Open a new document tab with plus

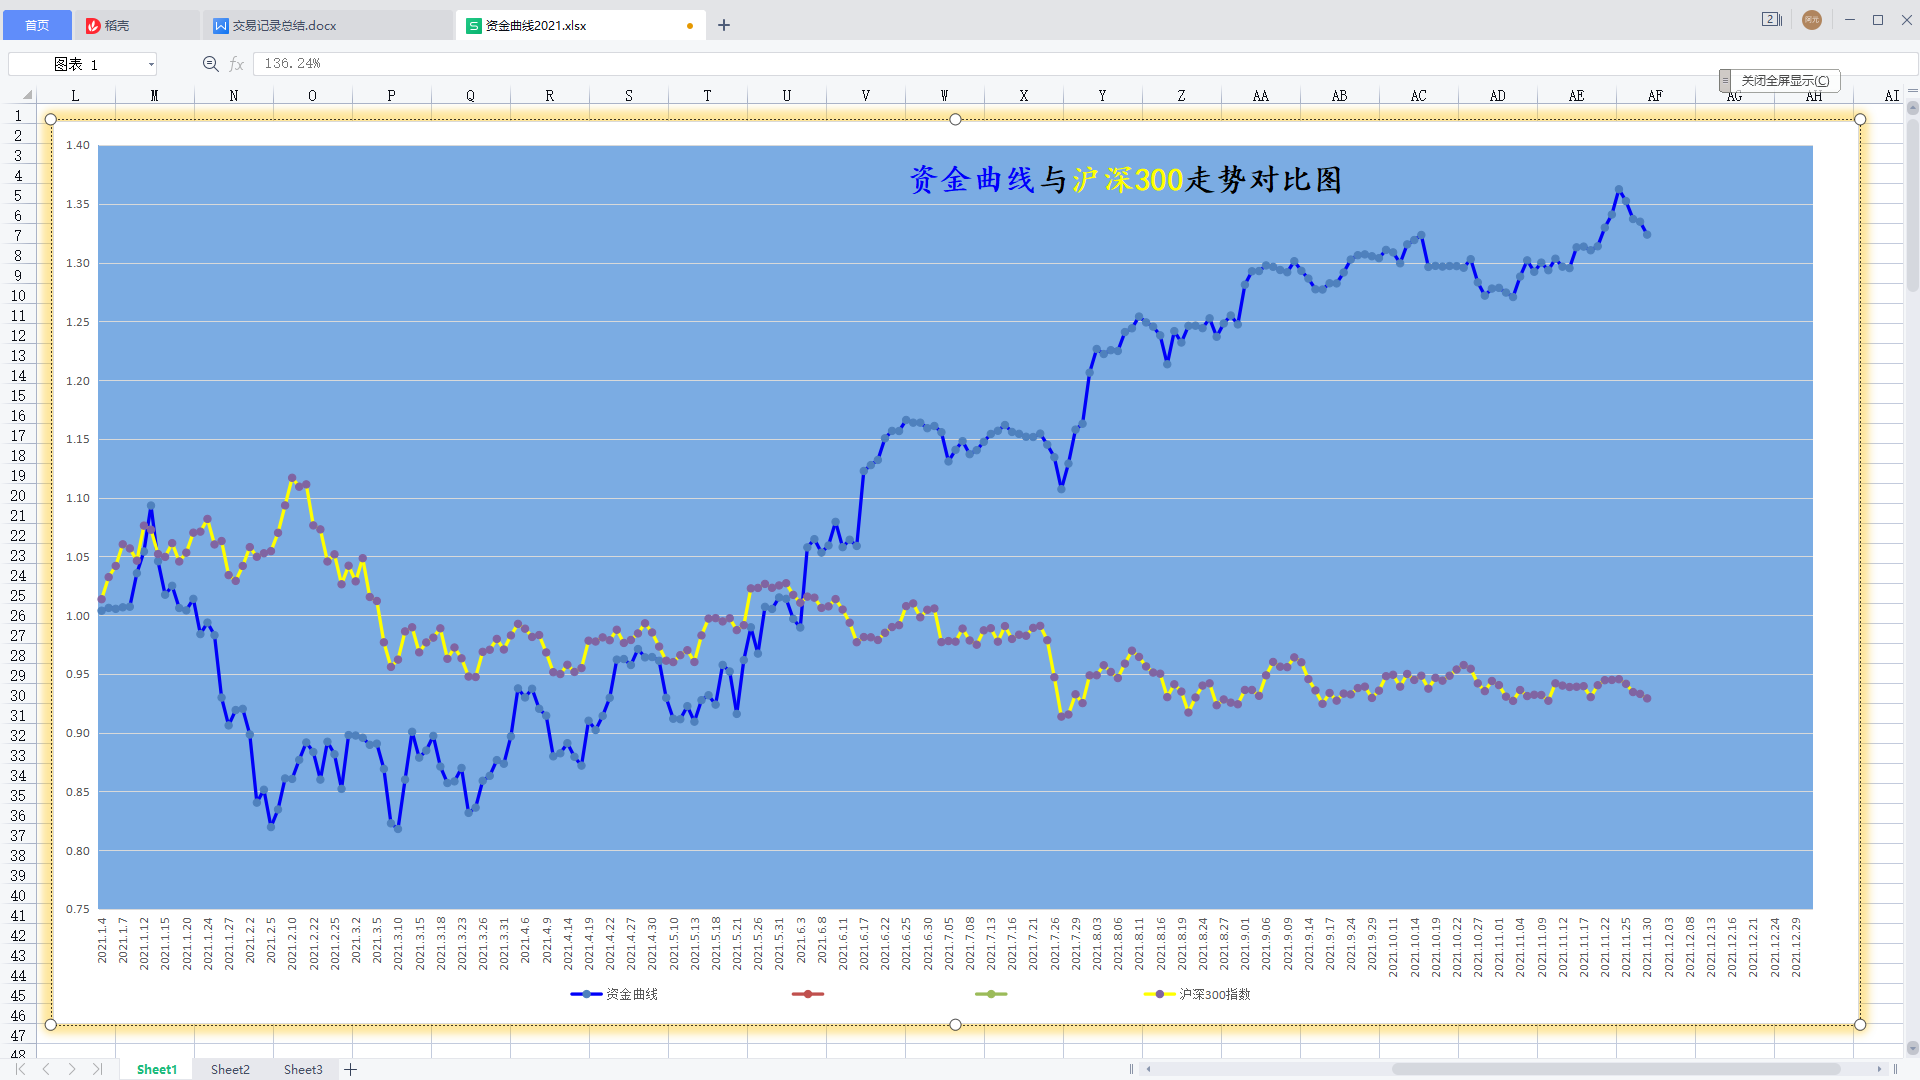point(724,25)
